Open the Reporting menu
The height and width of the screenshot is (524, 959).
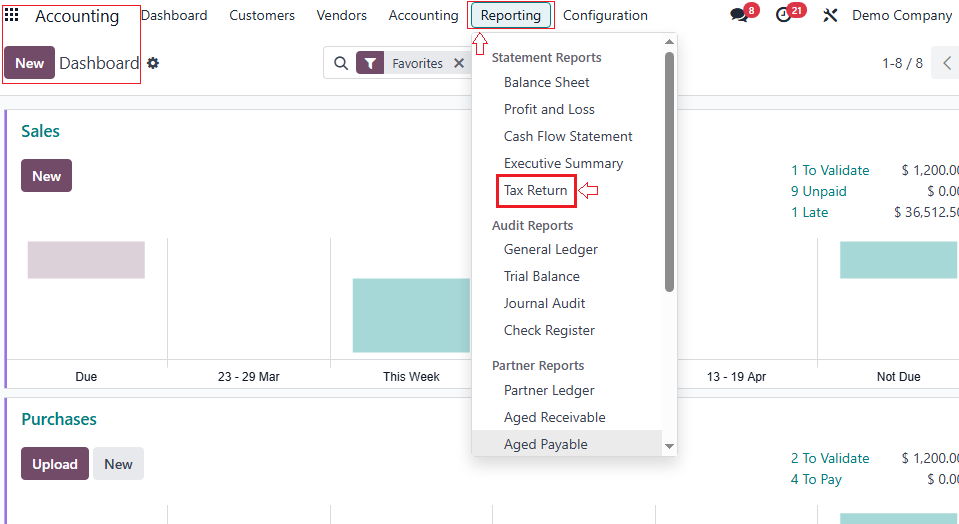(x=510, y=15)
